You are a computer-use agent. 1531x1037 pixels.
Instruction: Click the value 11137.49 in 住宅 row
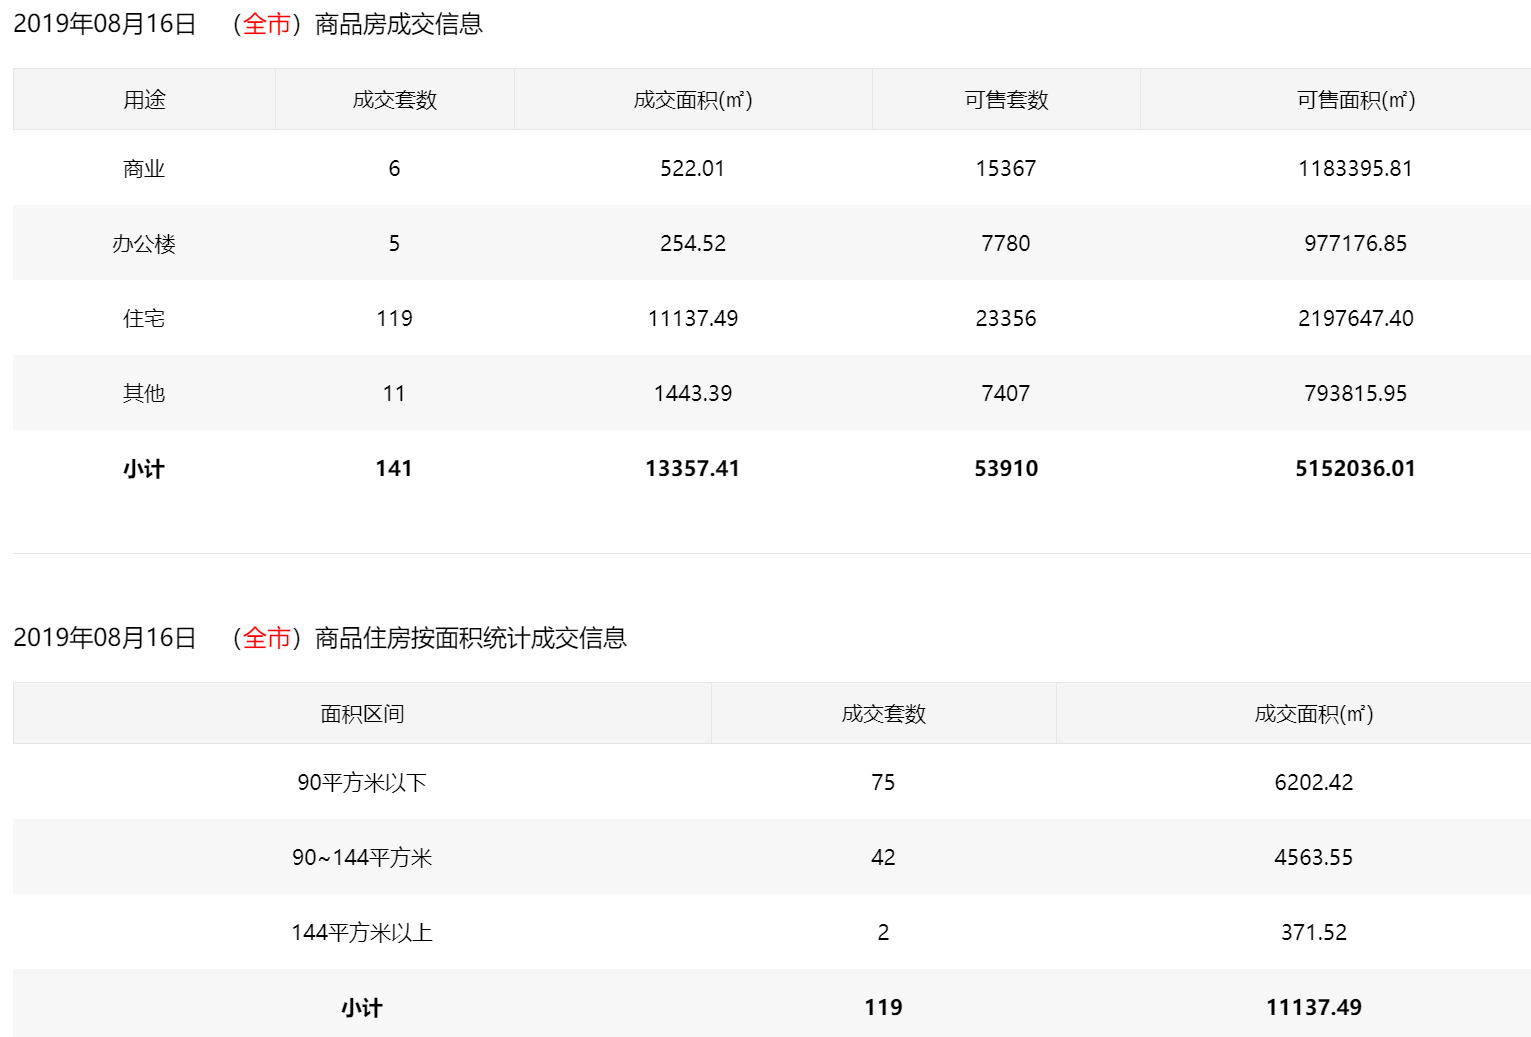coord(693,318)
